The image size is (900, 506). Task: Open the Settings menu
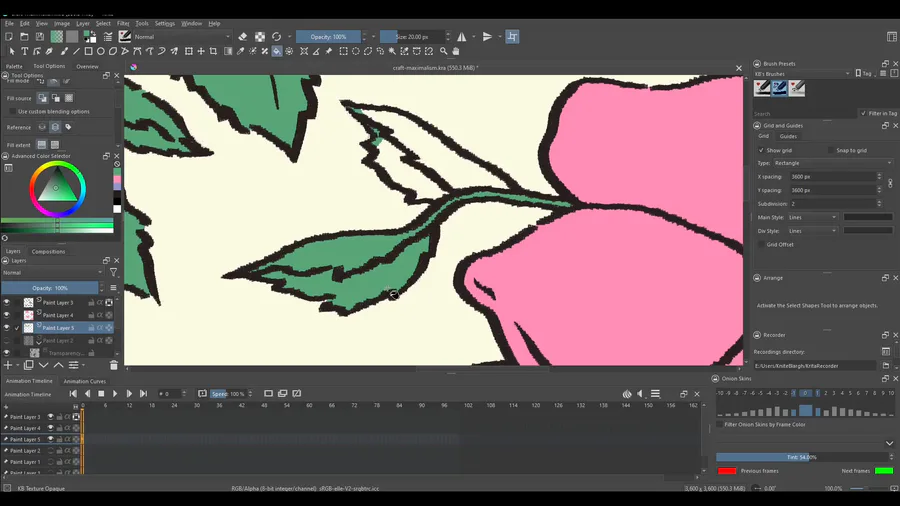click(165, 24)
